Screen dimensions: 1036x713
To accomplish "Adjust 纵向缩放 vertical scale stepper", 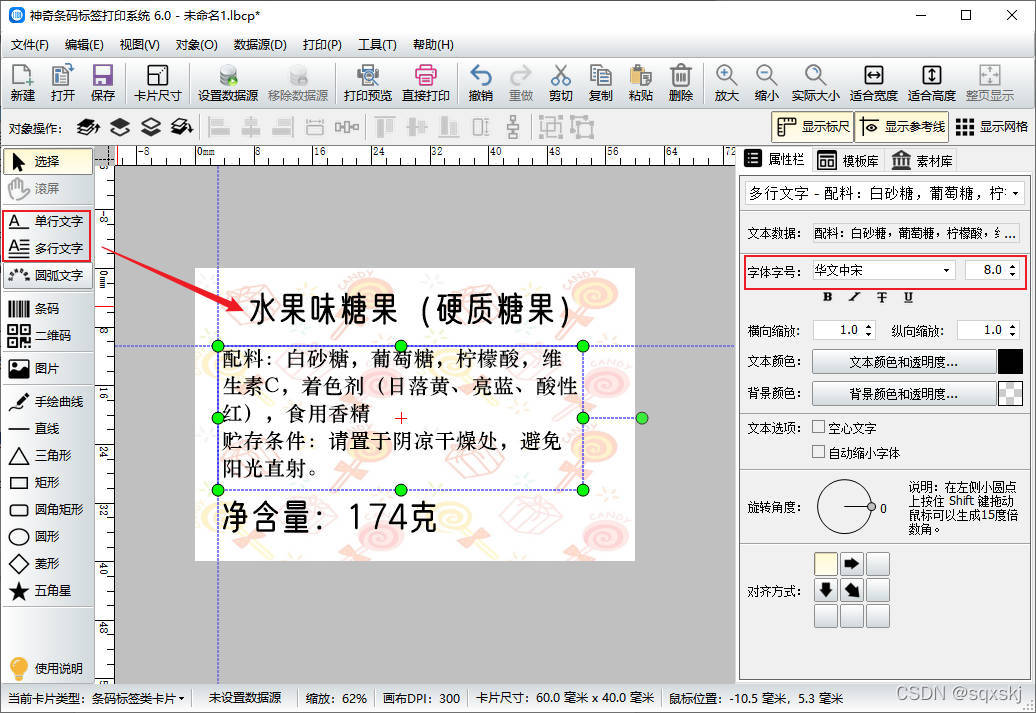I will [x=1013, y=330].
